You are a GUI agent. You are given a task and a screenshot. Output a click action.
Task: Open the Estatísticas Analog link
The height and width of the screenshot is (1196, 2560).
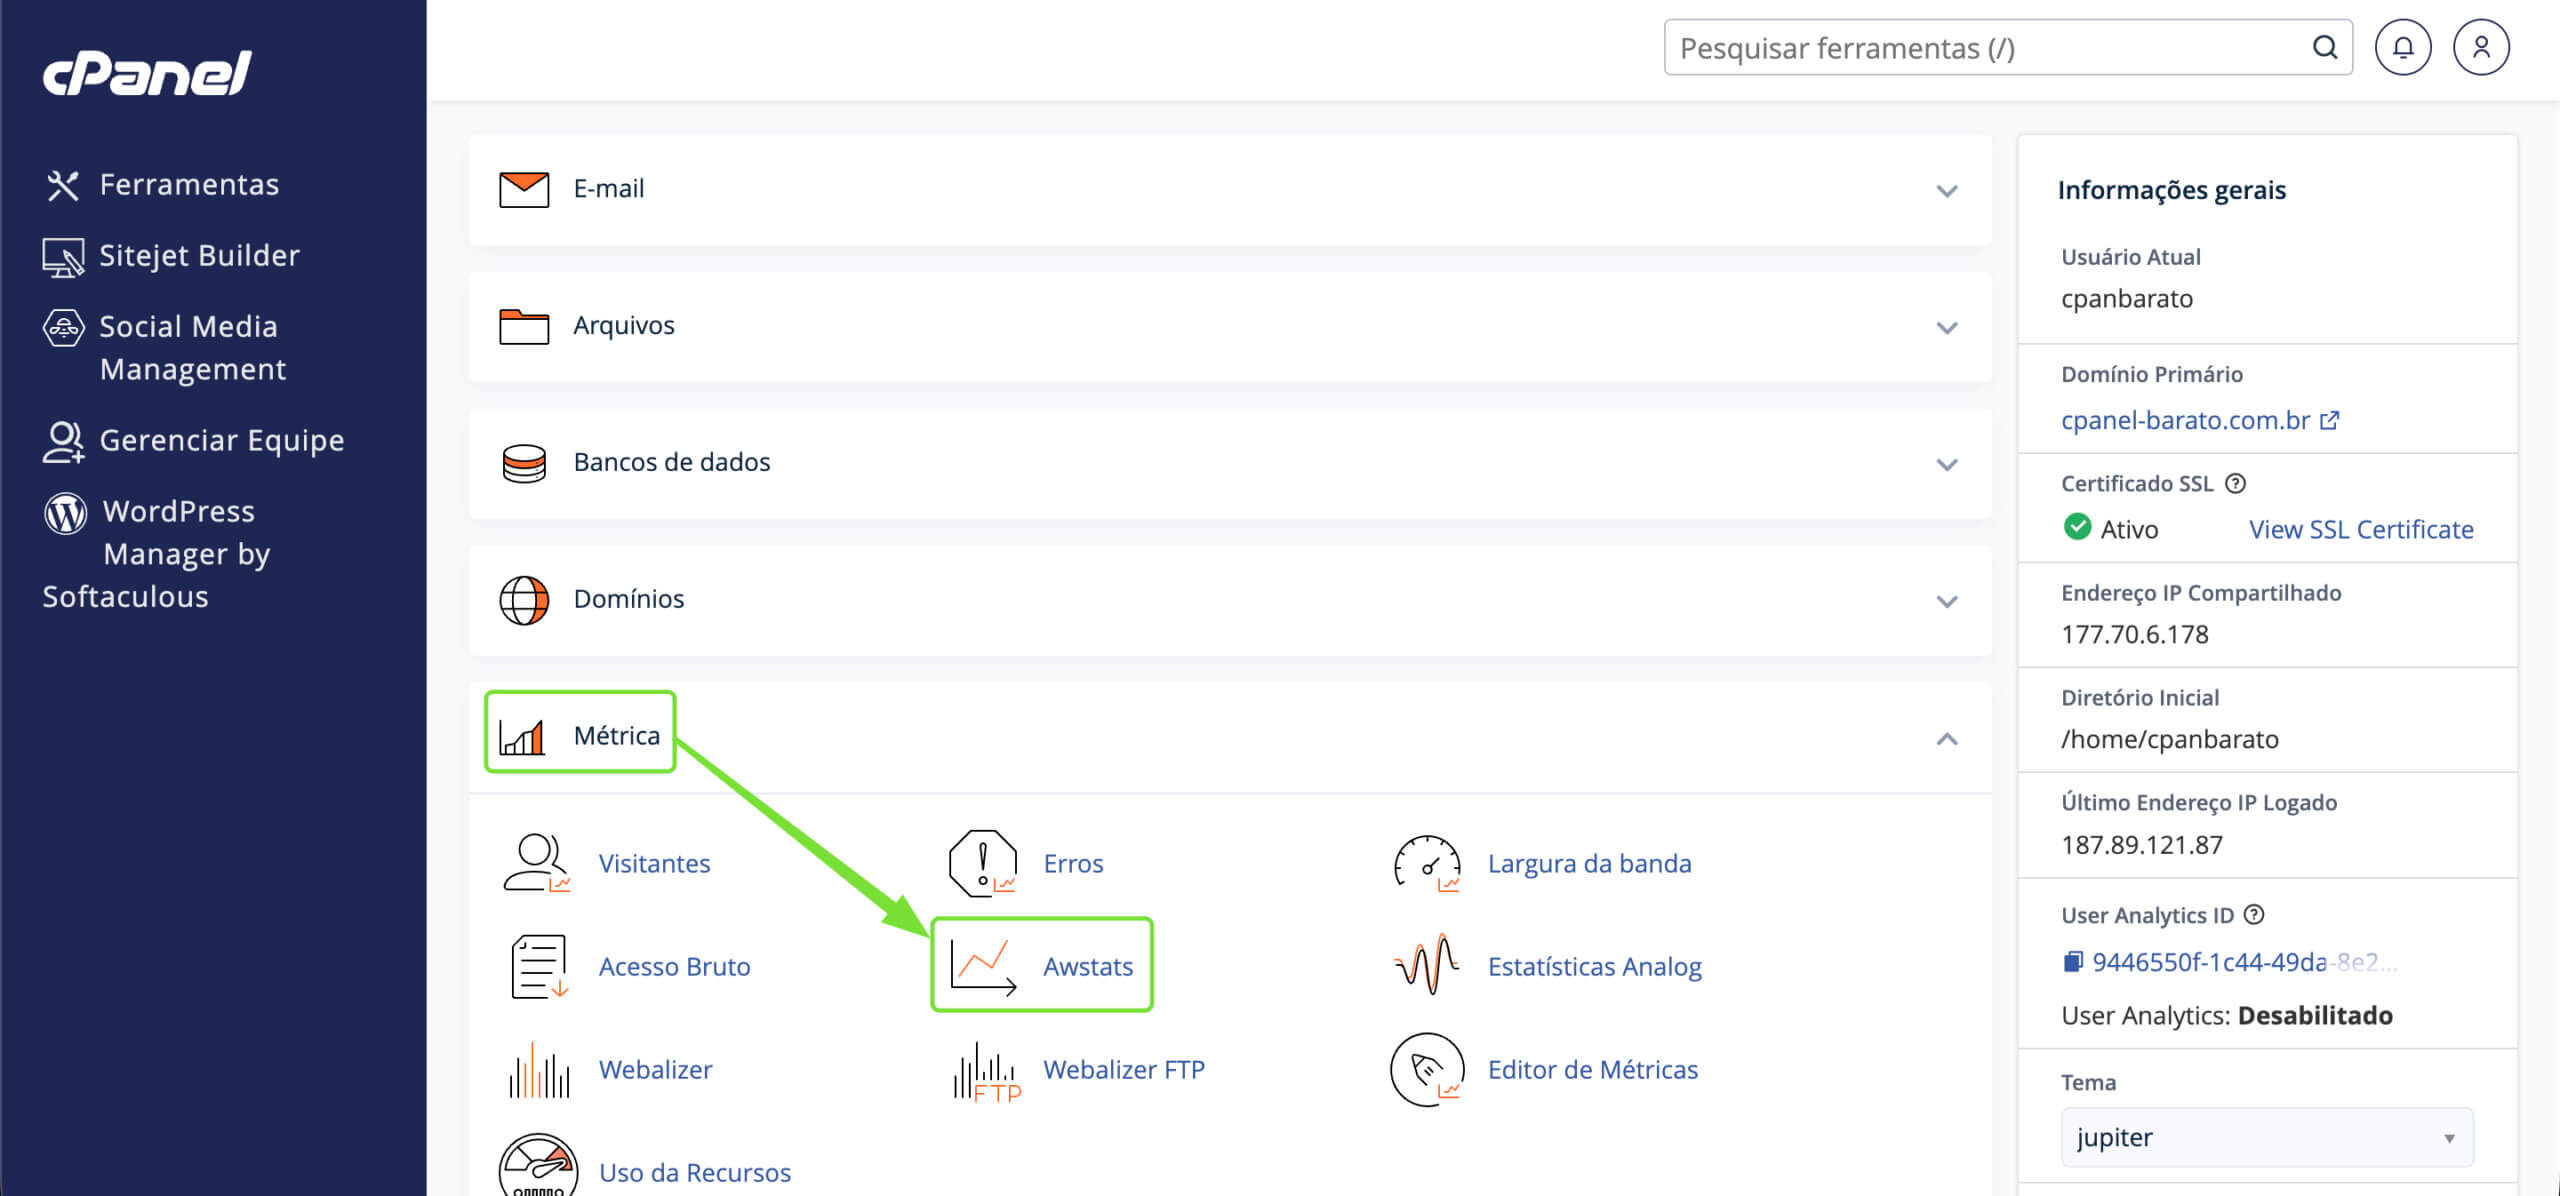pyautogui.click(x=1595, y=966)
